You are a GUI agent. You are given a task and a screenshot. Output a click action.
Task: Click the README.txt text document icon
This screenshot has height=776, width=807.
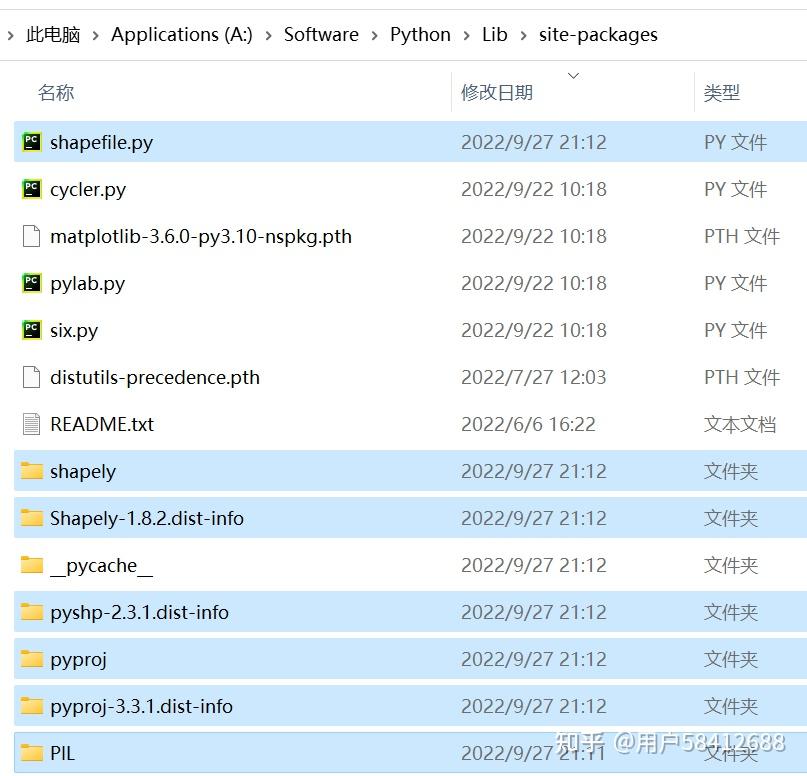(x=31, y=424)
